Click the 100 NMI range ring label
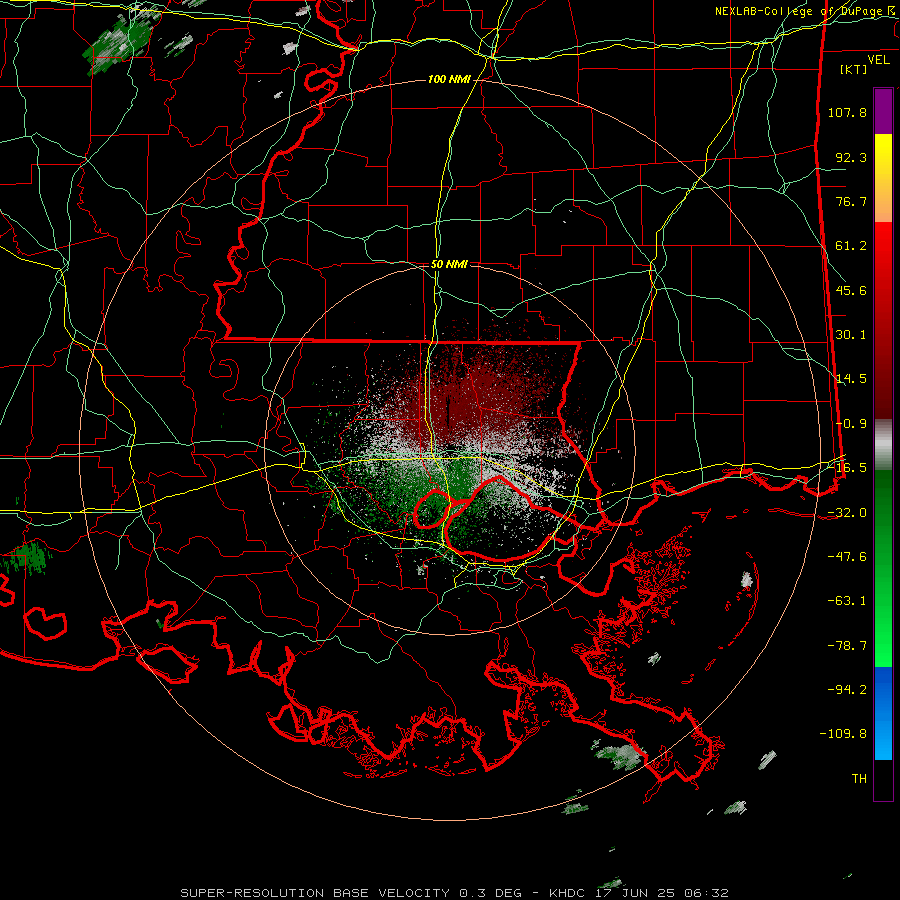This screenshot has height=900, width=900. [x=449, y=79]
